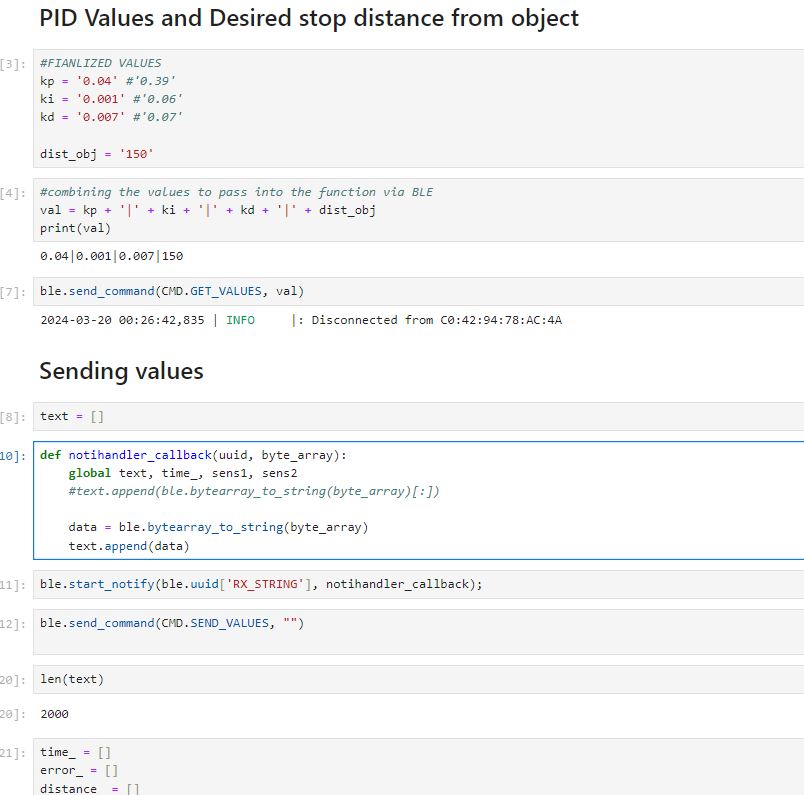
Task: Click the '#FIANLIZED VALUES' comment line
Action: [100, 62]
